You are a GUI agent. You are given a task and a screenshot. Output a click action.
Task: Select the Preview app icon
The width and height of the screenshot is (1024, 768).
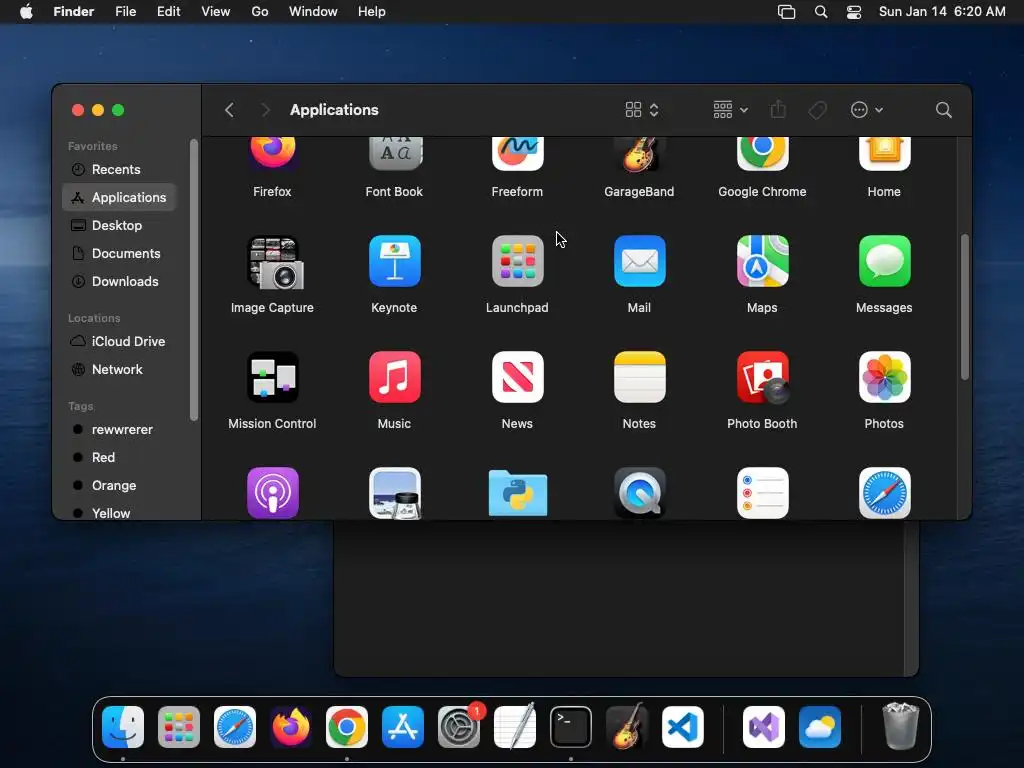point(394,493)
